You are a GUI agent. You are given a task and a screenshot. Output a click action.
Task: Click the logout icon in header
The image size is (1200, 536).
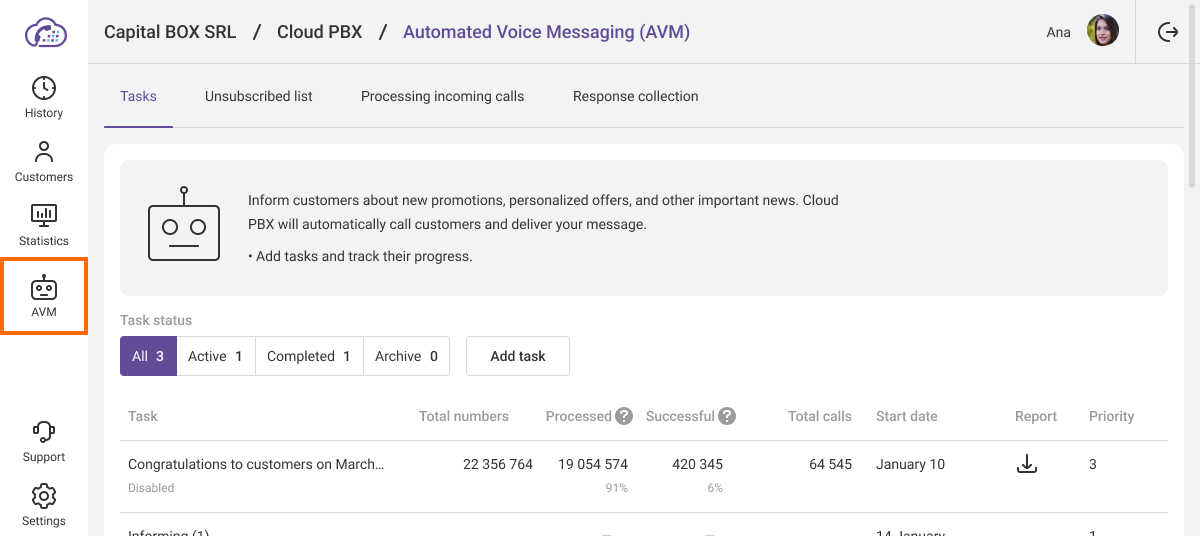tap(1167, 32)
